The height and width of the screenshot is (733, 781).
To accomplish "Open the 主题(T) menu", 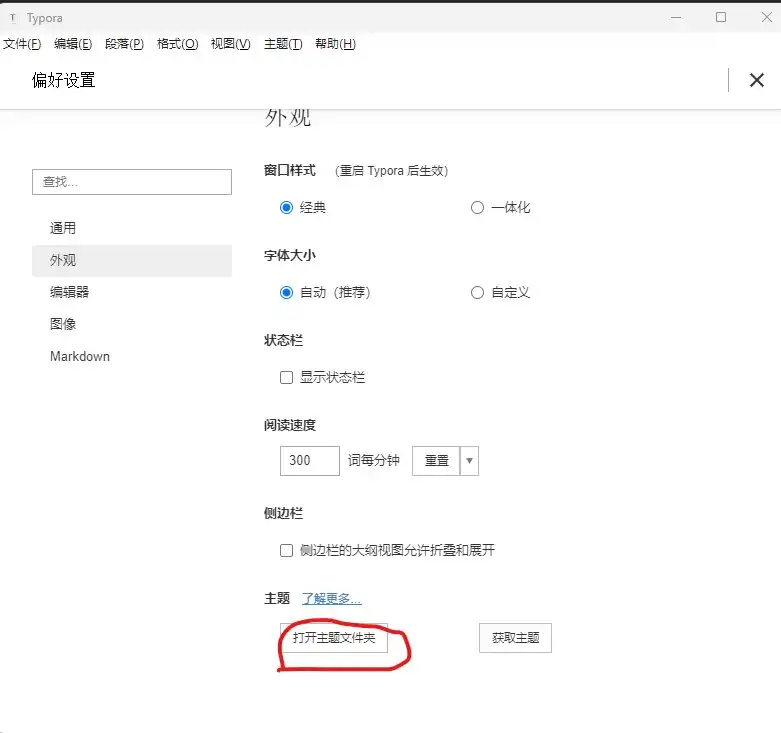I will 283,44.
